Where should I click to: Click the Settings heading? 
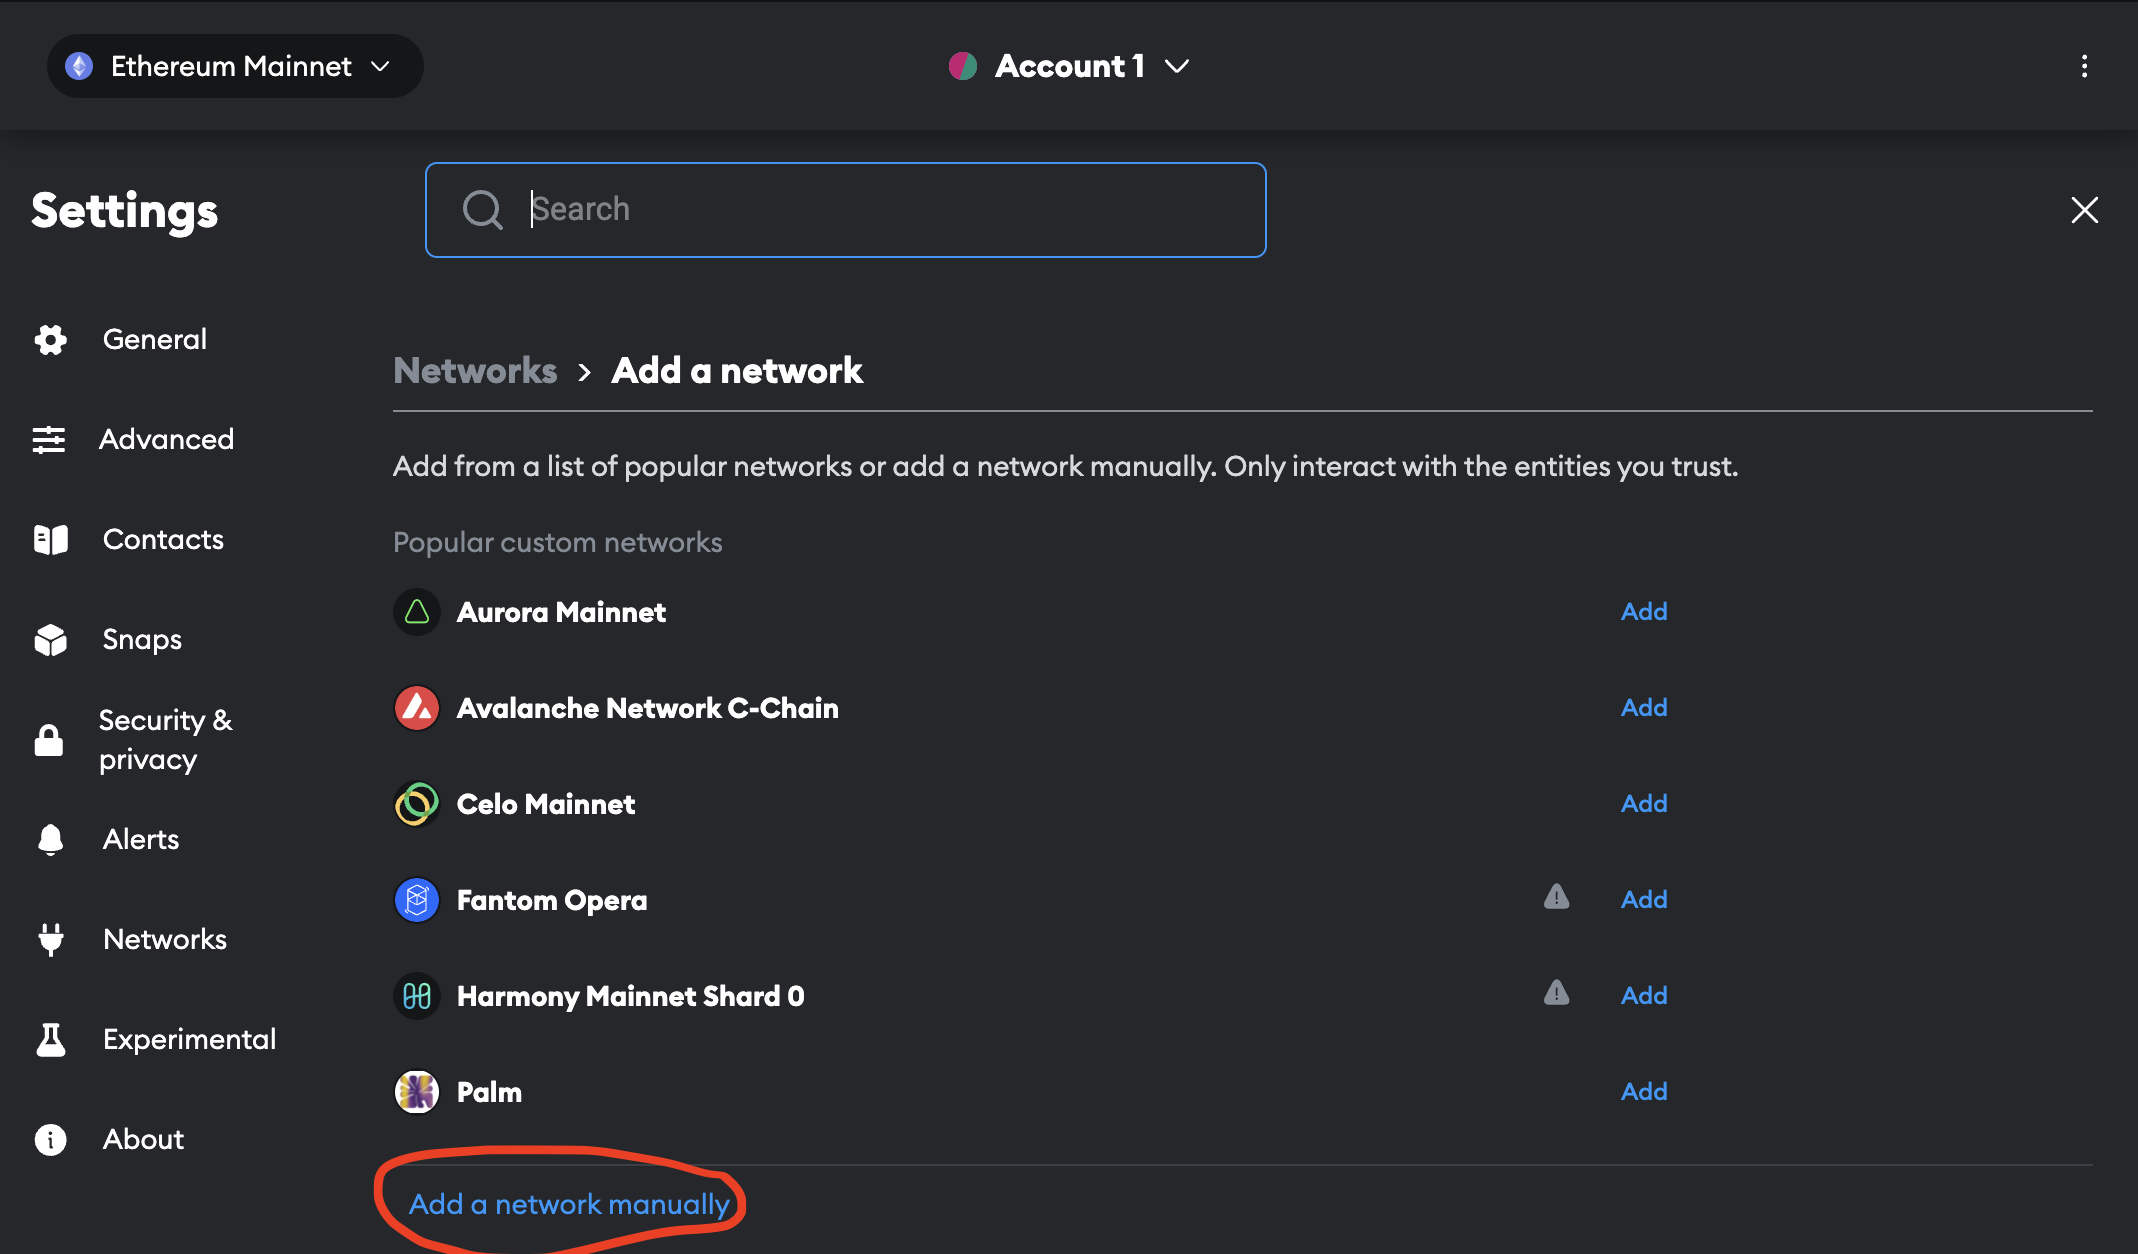(x=125, y=211)
